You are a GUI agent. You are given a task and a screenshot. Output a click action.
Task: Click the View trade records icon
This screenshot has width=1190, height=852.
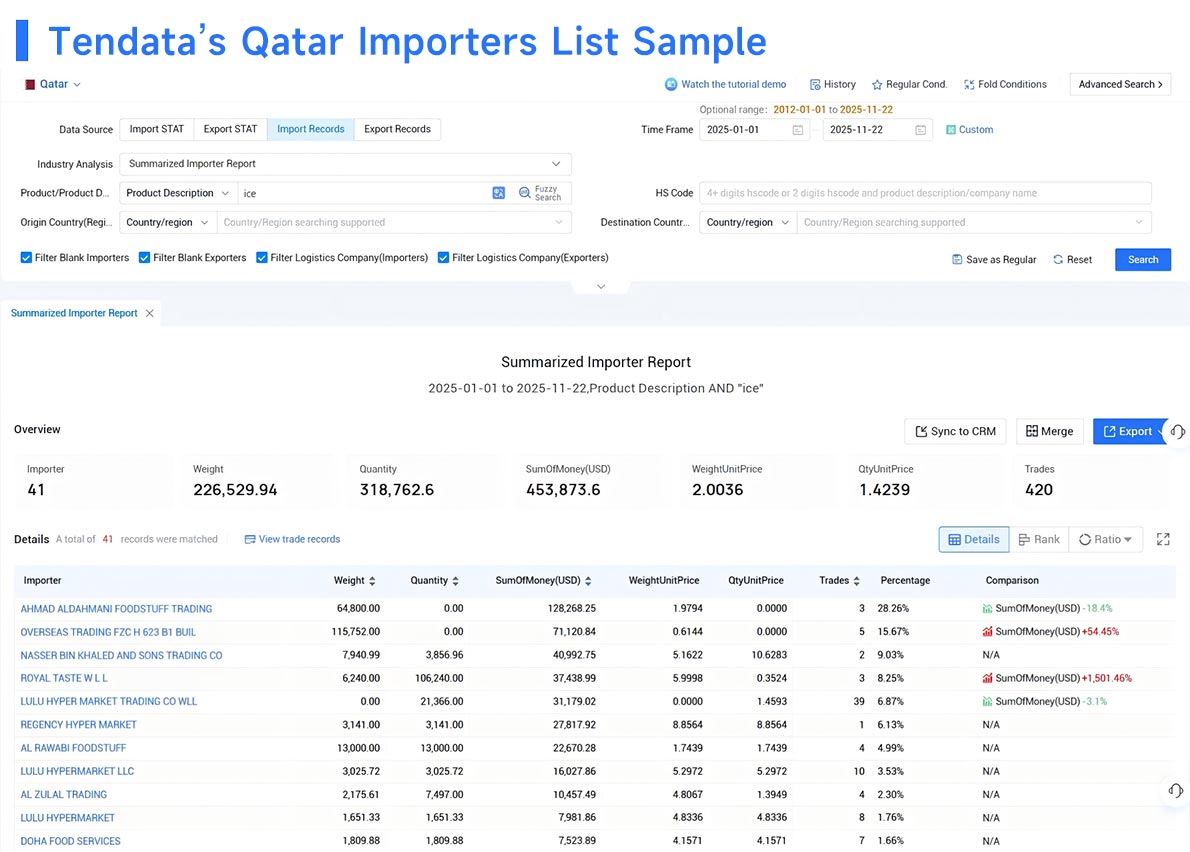point(250,539)
